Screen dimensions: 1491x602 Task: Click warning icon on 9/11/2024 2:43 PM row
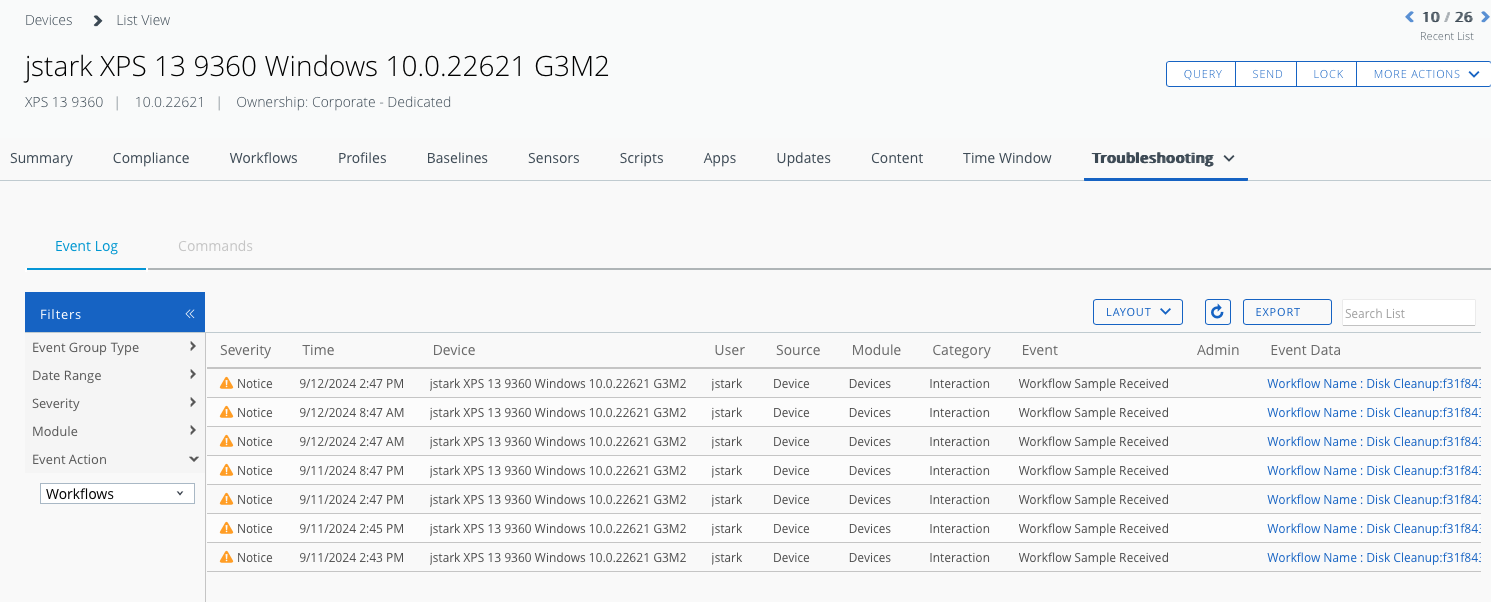pos(226,558)
